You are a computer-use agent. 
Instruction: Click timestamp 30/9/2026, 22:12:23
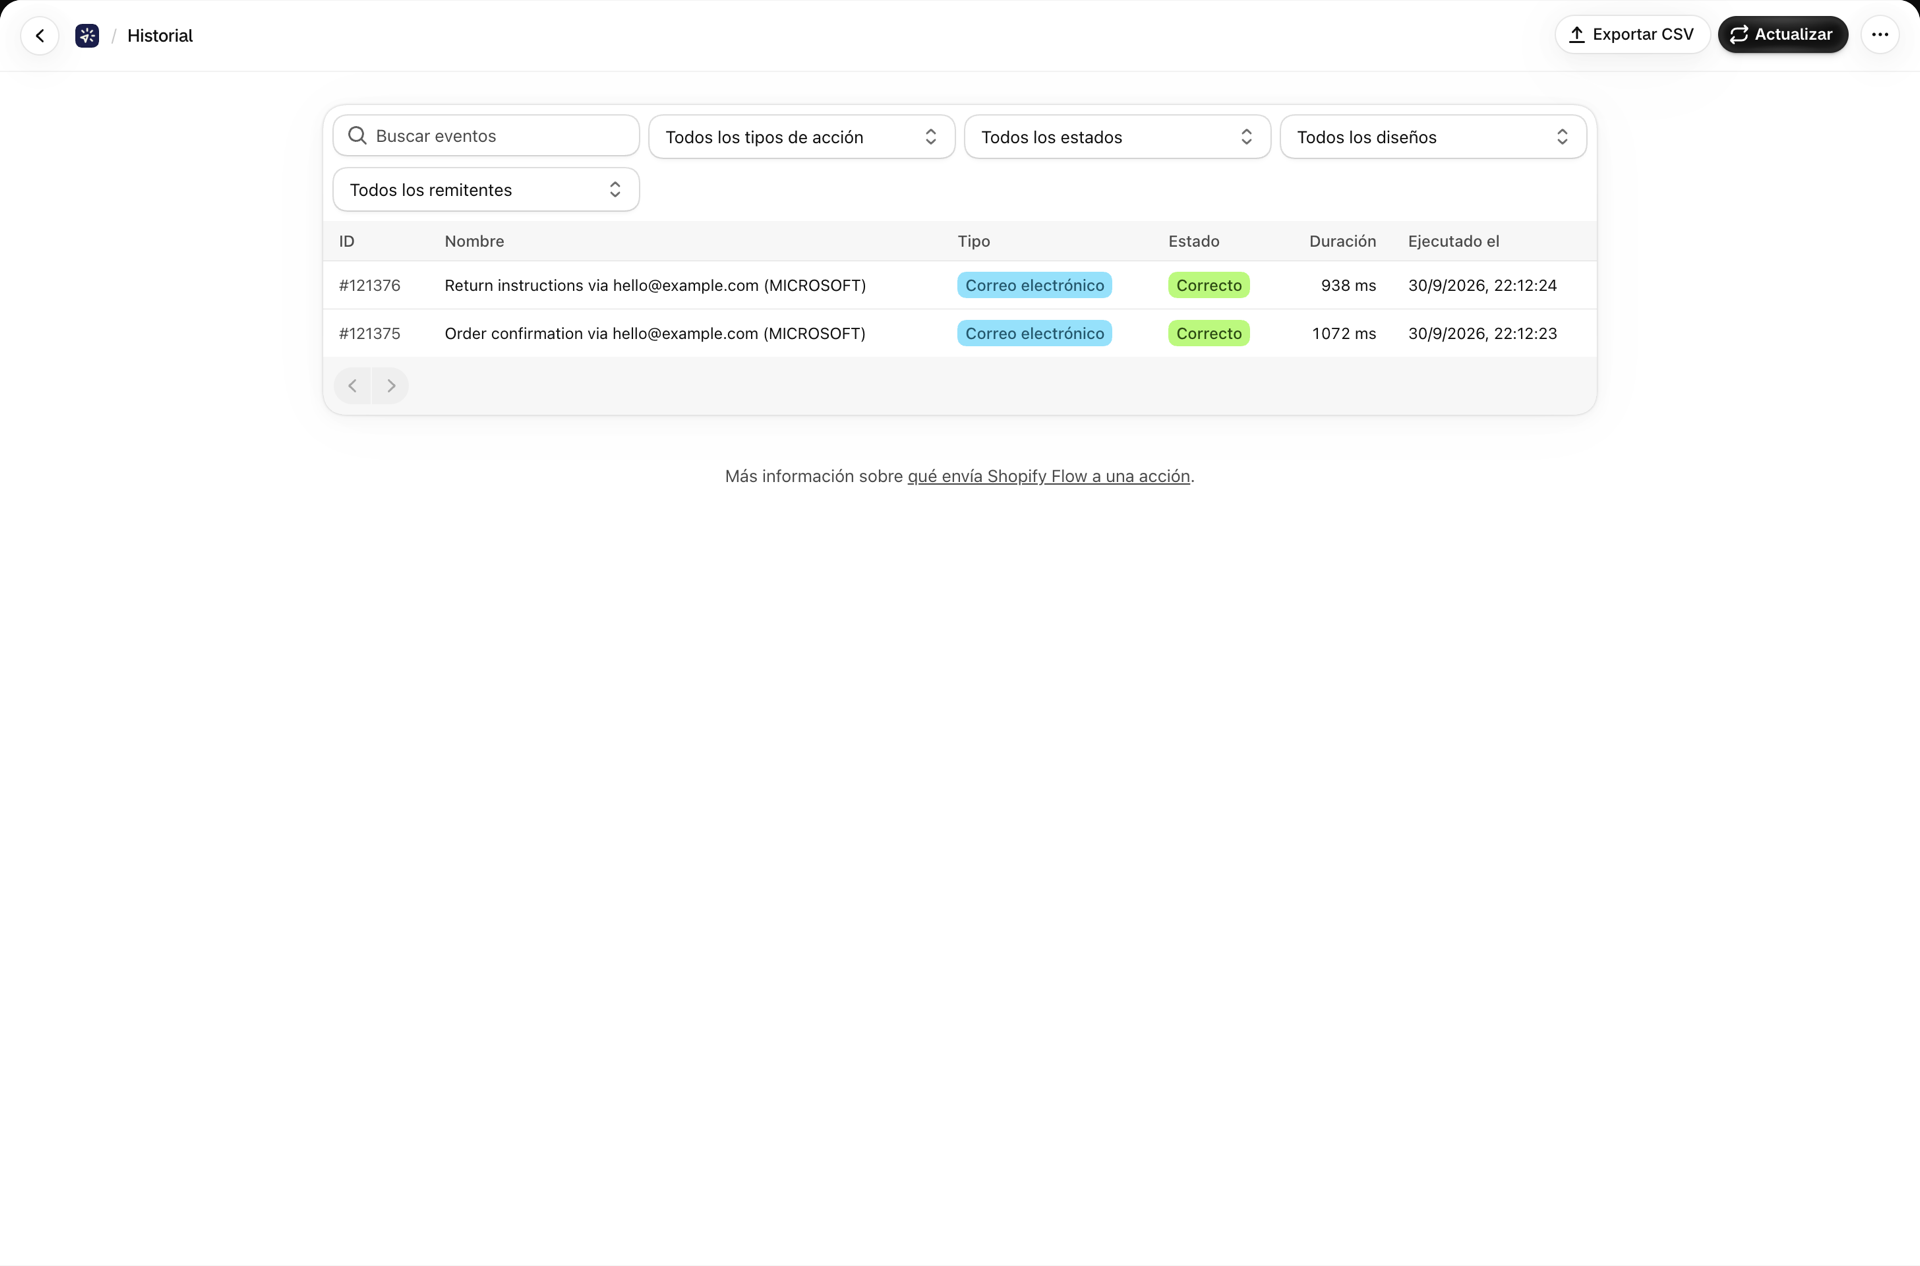coord(1482,334)
